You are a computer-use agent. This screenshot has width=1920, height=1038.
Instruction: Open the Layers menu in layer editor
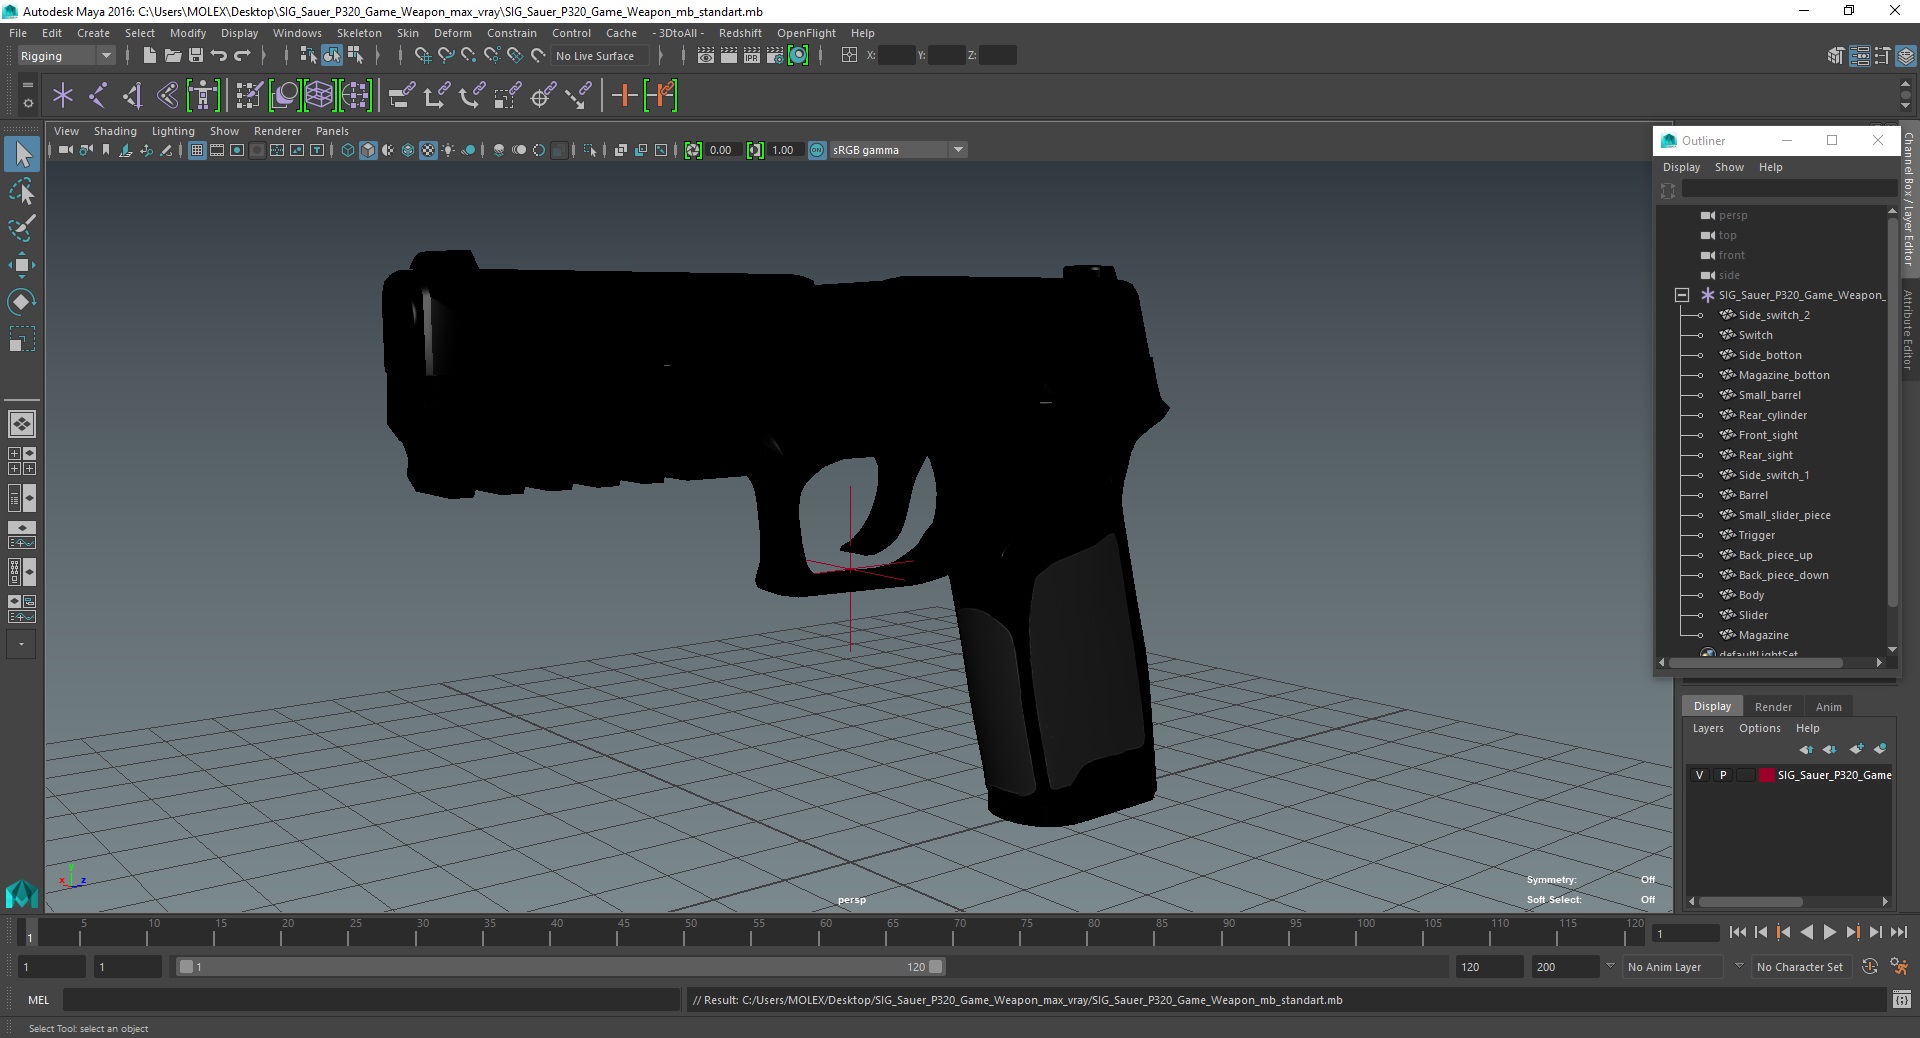tap(1708, 728)
